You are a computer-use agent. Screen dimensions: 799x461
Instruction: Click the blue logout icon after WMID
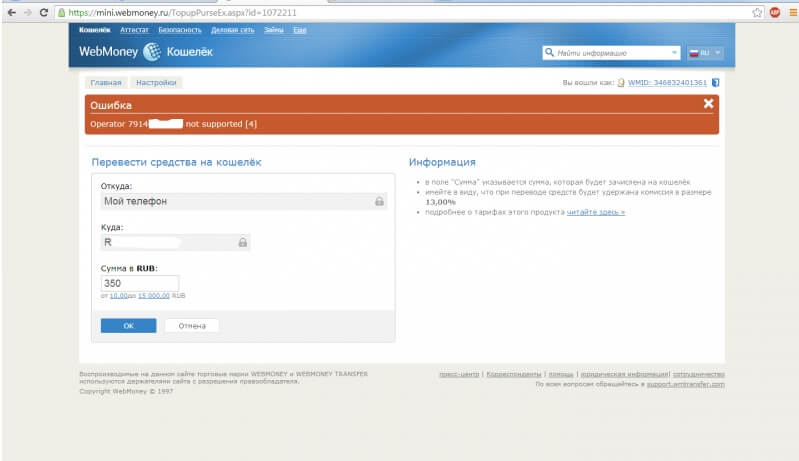coord(715,83)
